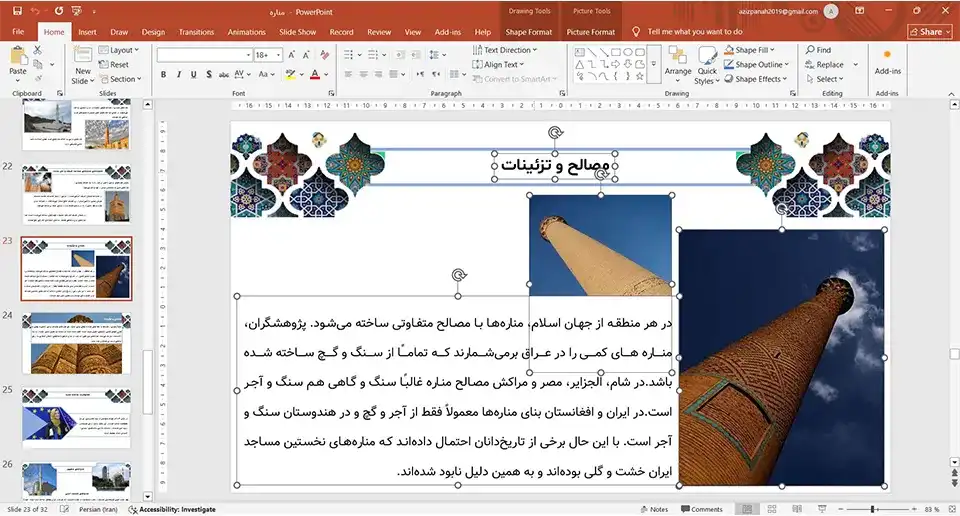Open the Font size dropdown
960x516 pixels.
279,54
